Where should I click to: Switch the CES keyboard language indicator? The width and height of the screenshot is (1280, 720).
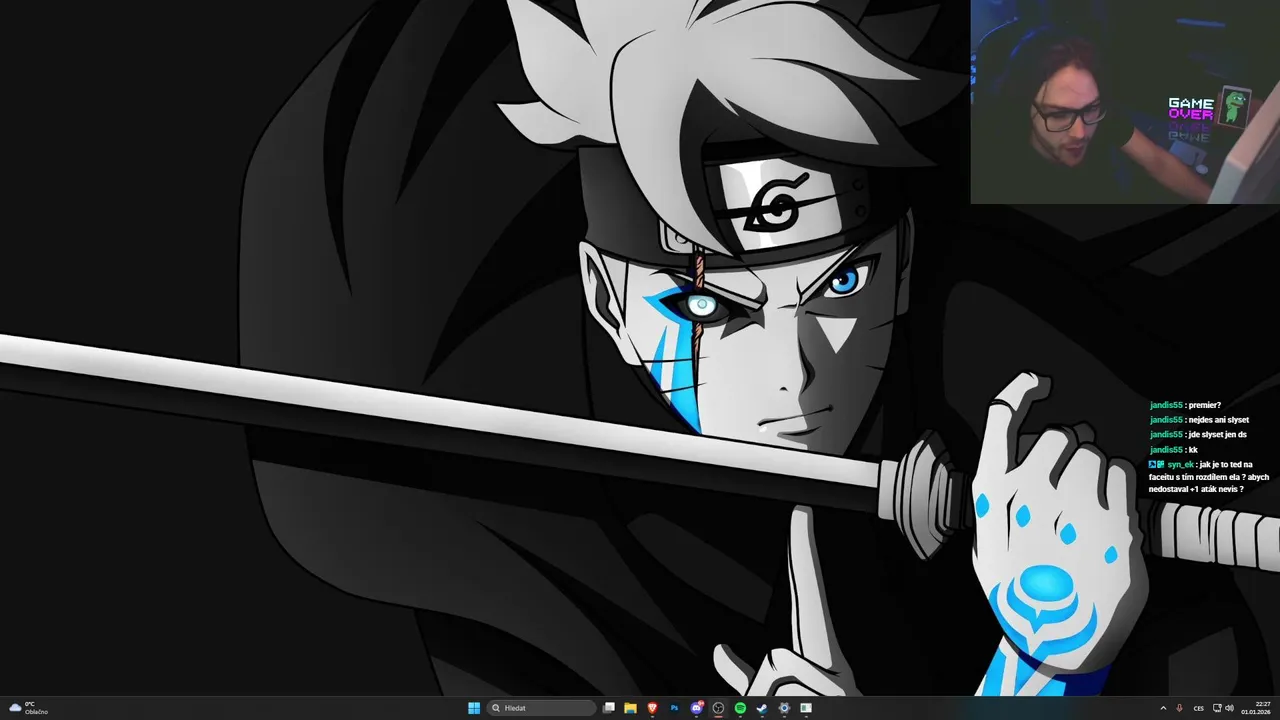(1199, 708)
